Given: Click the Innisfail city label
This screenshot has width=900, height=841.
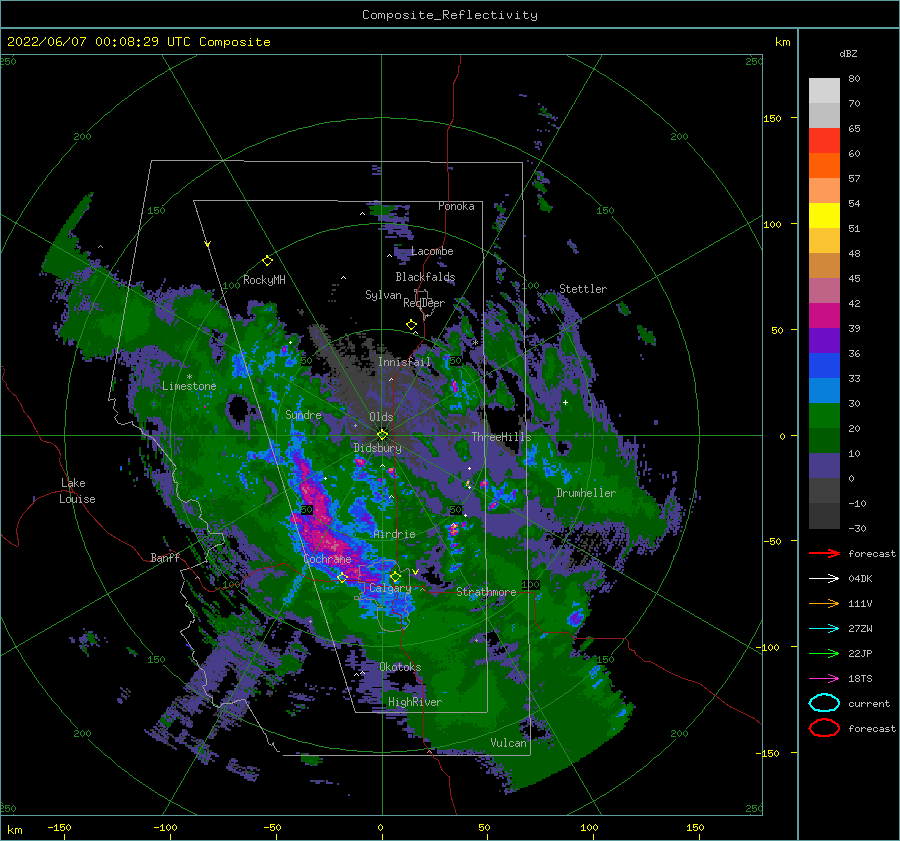Looking at the screenshot, I should tap(405, 362).
